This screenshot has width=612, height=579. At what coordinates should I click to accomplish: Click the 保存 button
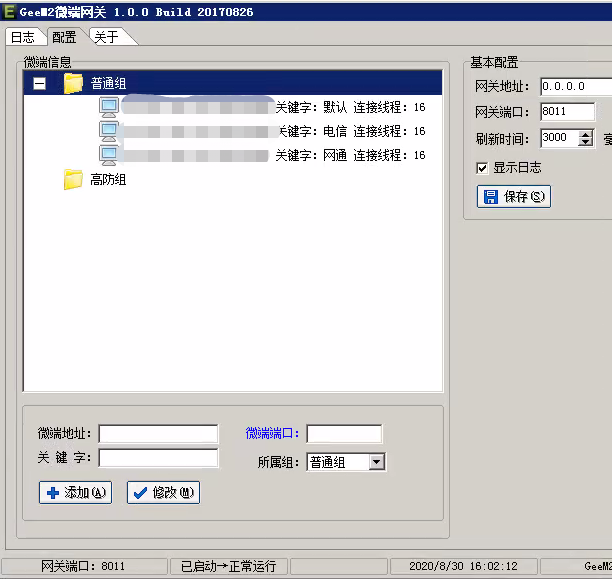coord(514,196)
